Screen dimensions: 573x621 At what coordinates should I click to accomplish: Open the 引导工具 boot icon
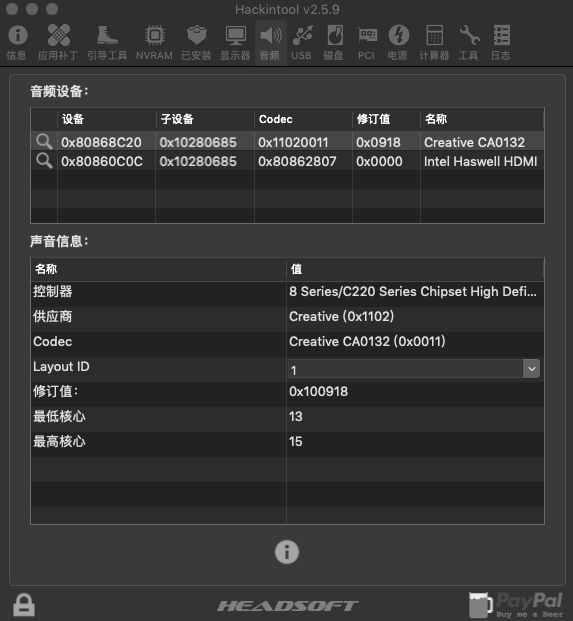pyautogui.click(x=107, y=42)
